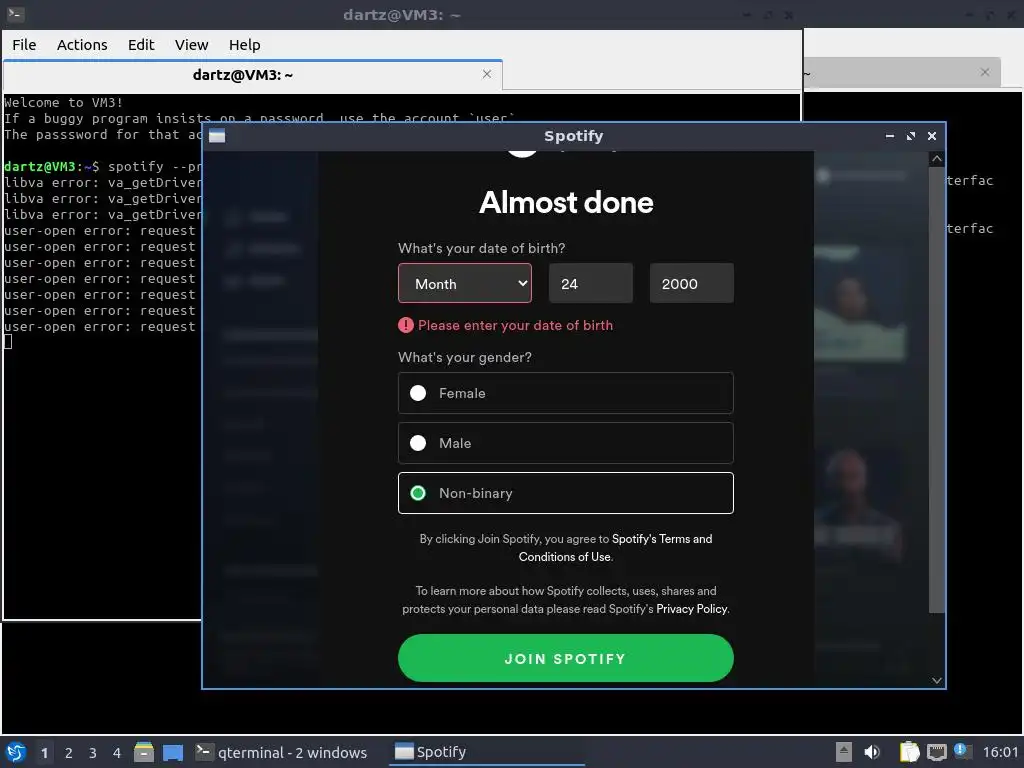Click the 'Welcome to VM3!' terminal line
The height and width of the screenshot is (768, 1024).
(x=63, y=103)
